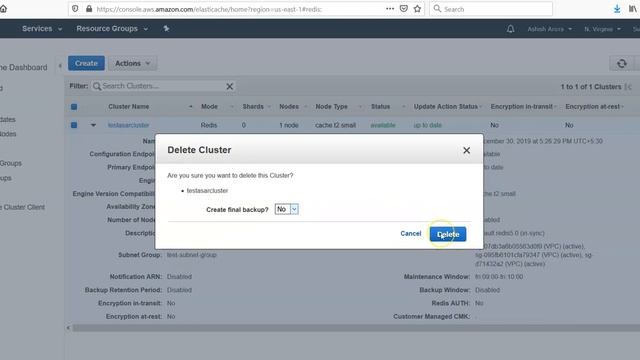Sort by Update Action Status column
This screenshot has height=360, width=640.
[446, 107]
